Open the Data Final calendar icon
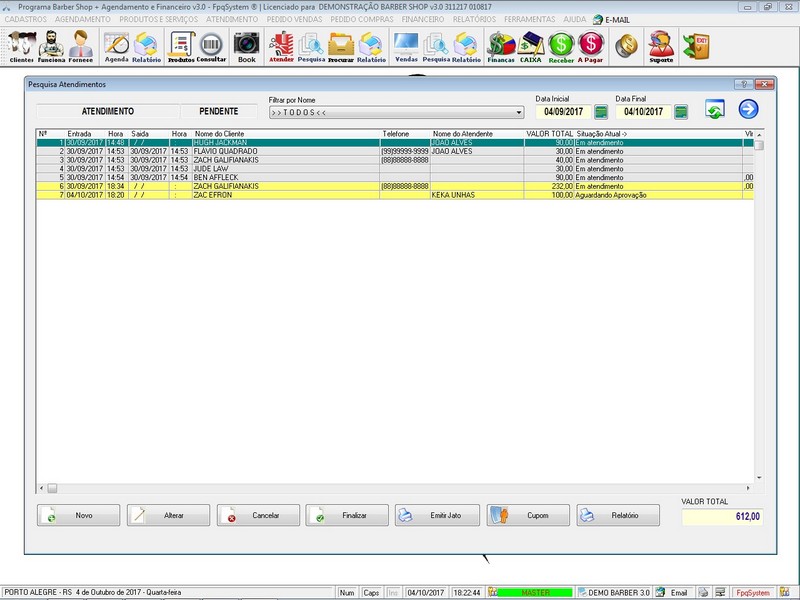Viewport: 800px width, 600px height. [x=681, y=112]
